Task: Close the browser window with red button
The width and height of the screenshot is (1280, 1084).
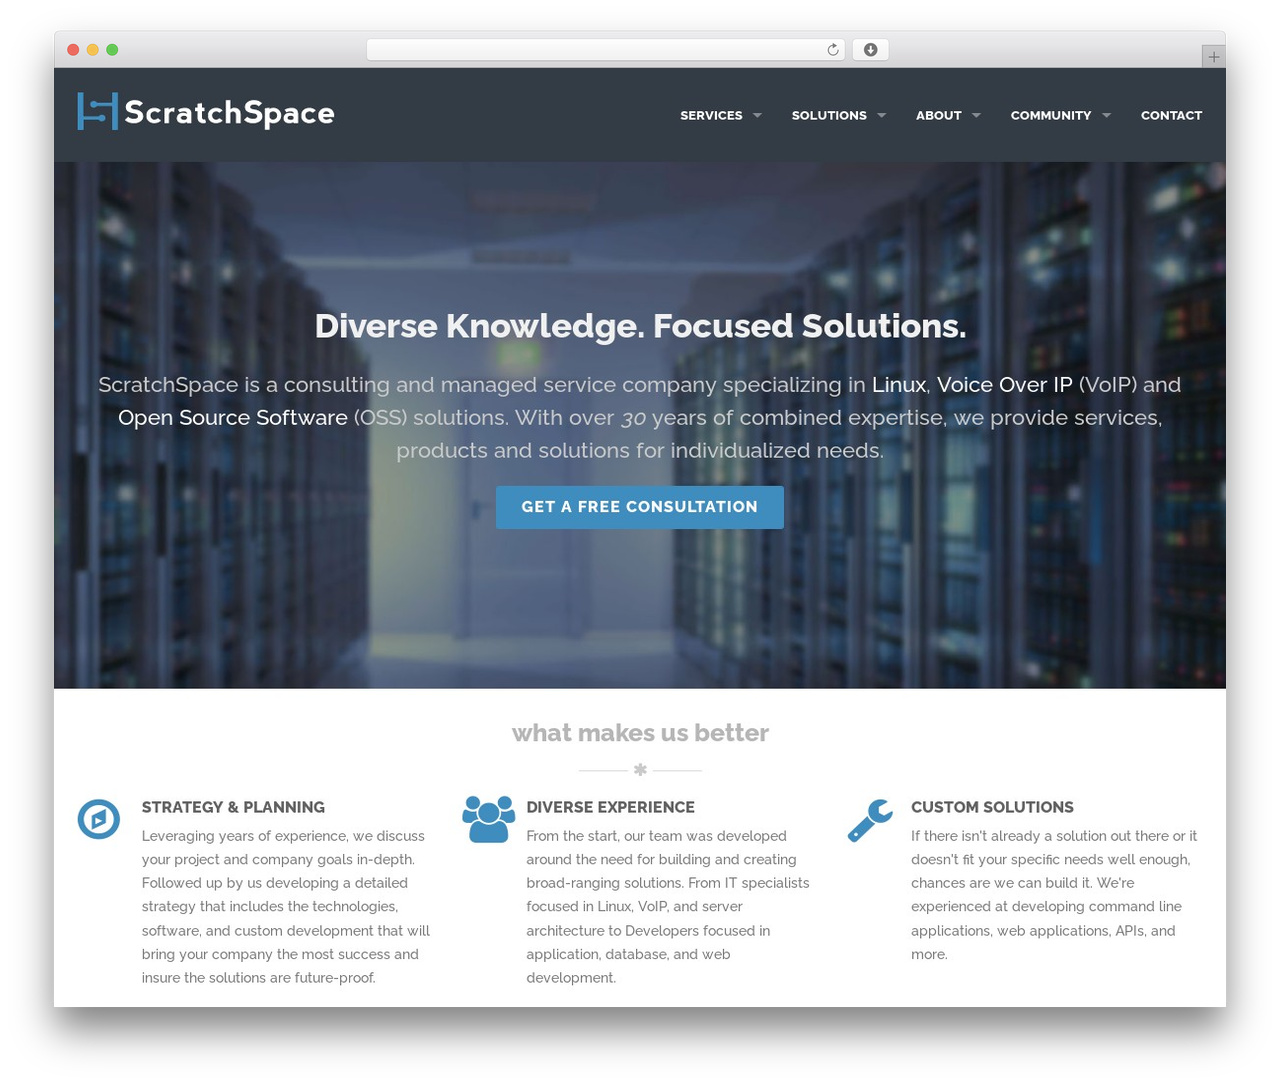Action: [73, 50]
